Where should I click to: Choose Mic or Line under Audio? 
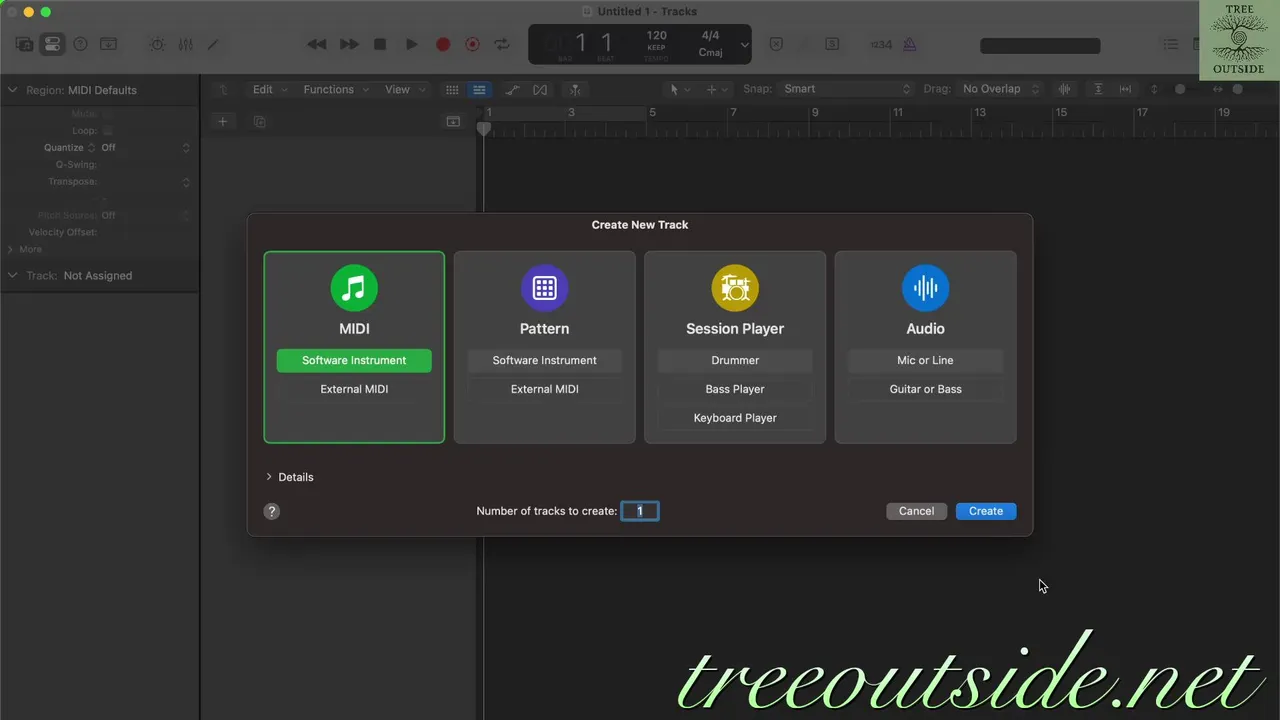pos(925,360)
